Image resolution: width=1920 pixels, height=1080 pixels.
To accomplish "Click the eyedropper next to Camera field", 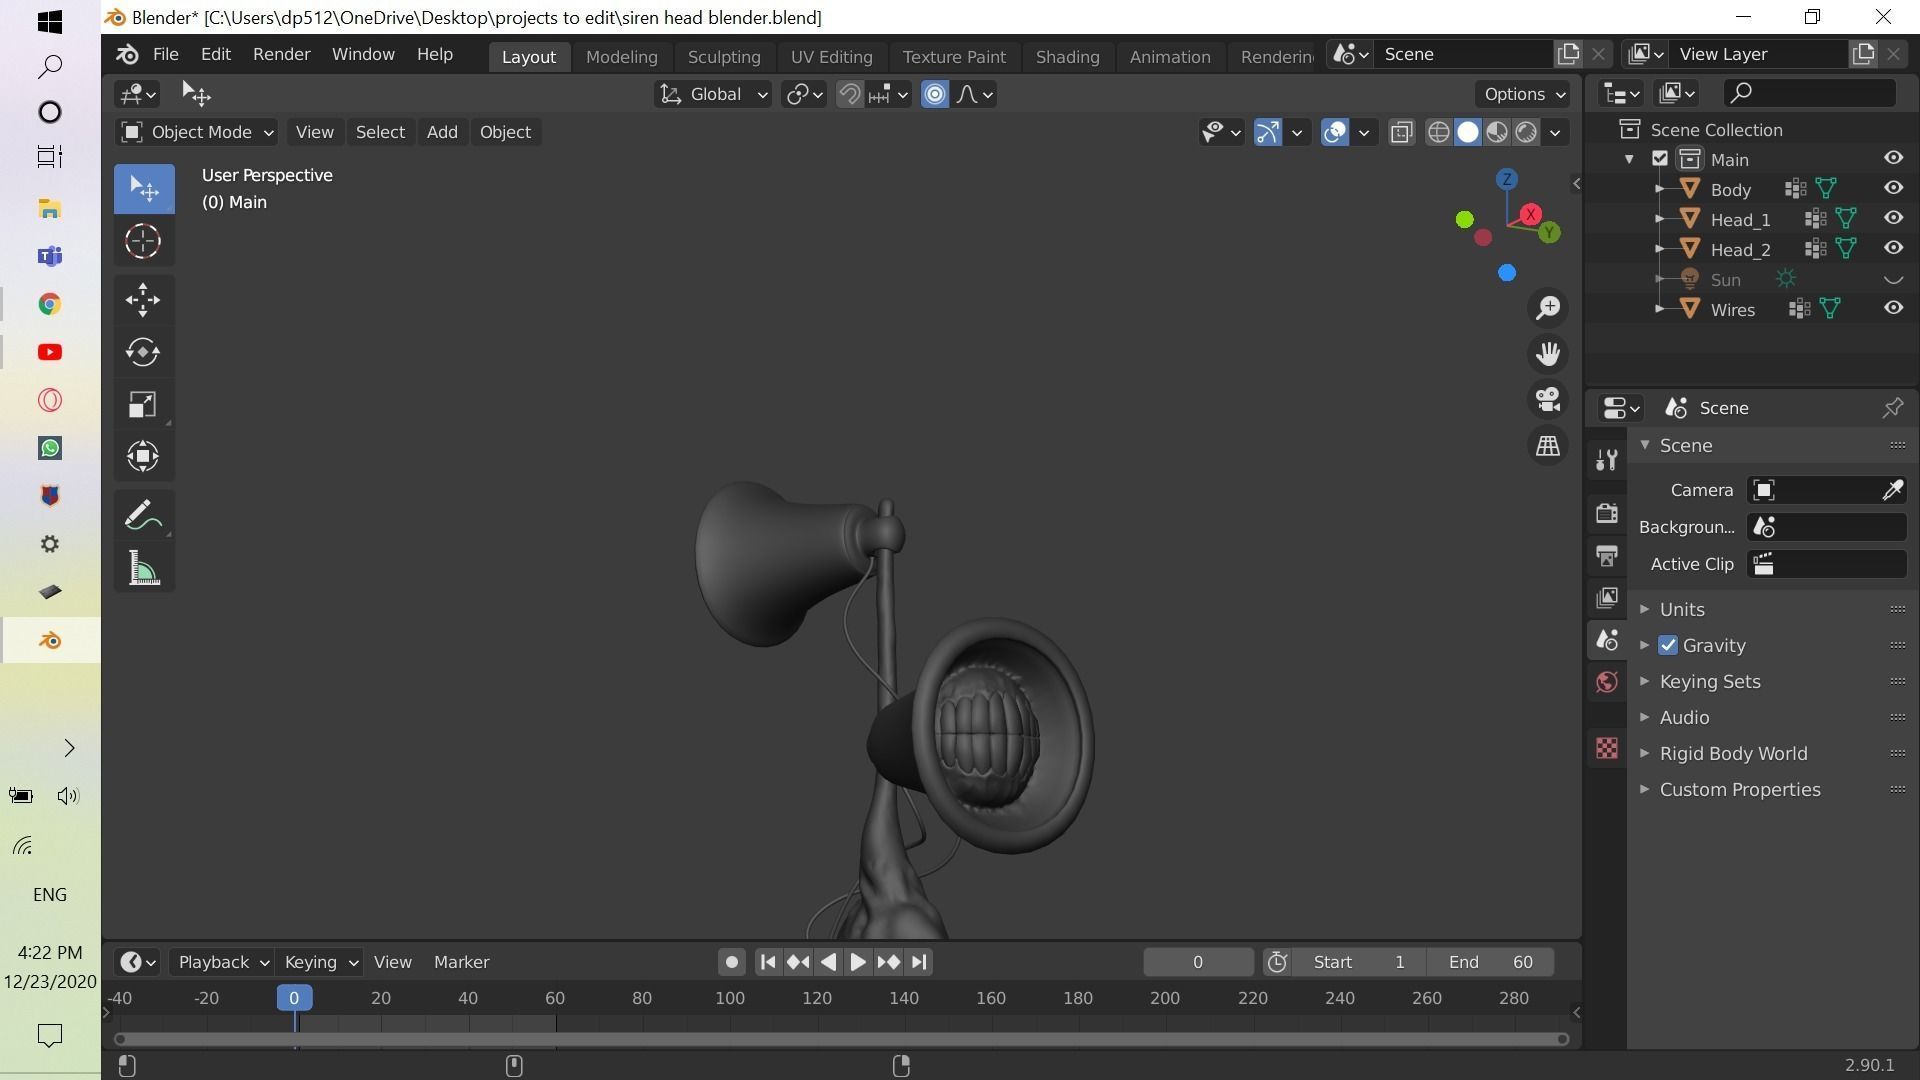I will (x=1892, y=490).
